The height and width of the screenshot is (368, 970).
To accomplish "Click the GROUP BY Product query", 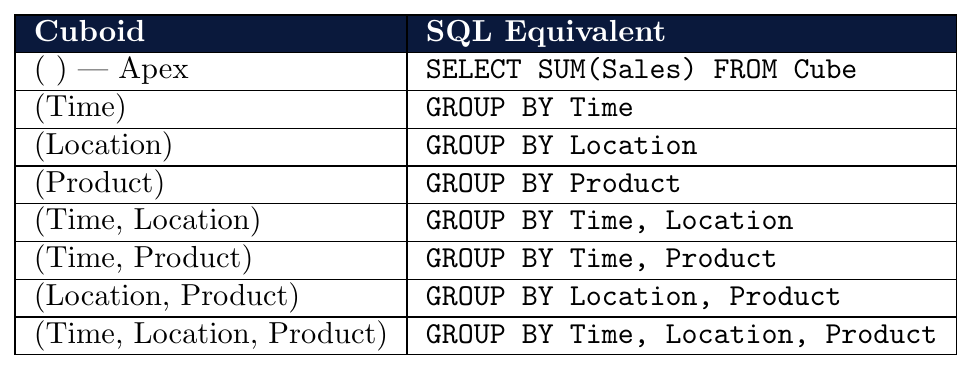I will pos(553,184).
